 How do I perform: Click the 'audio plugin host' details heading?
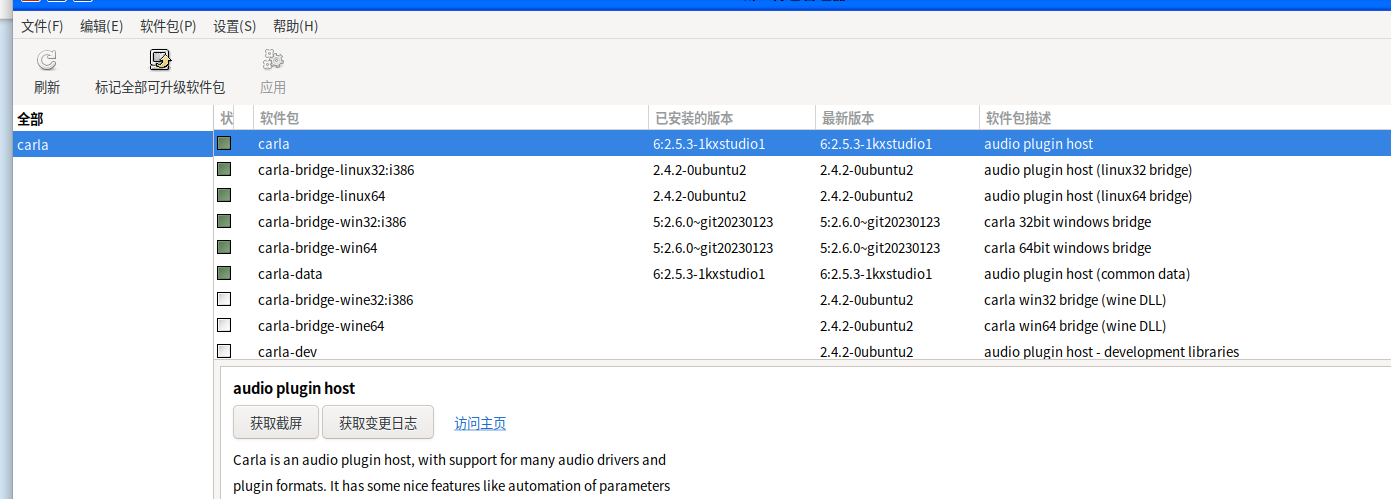pos(294,388)
